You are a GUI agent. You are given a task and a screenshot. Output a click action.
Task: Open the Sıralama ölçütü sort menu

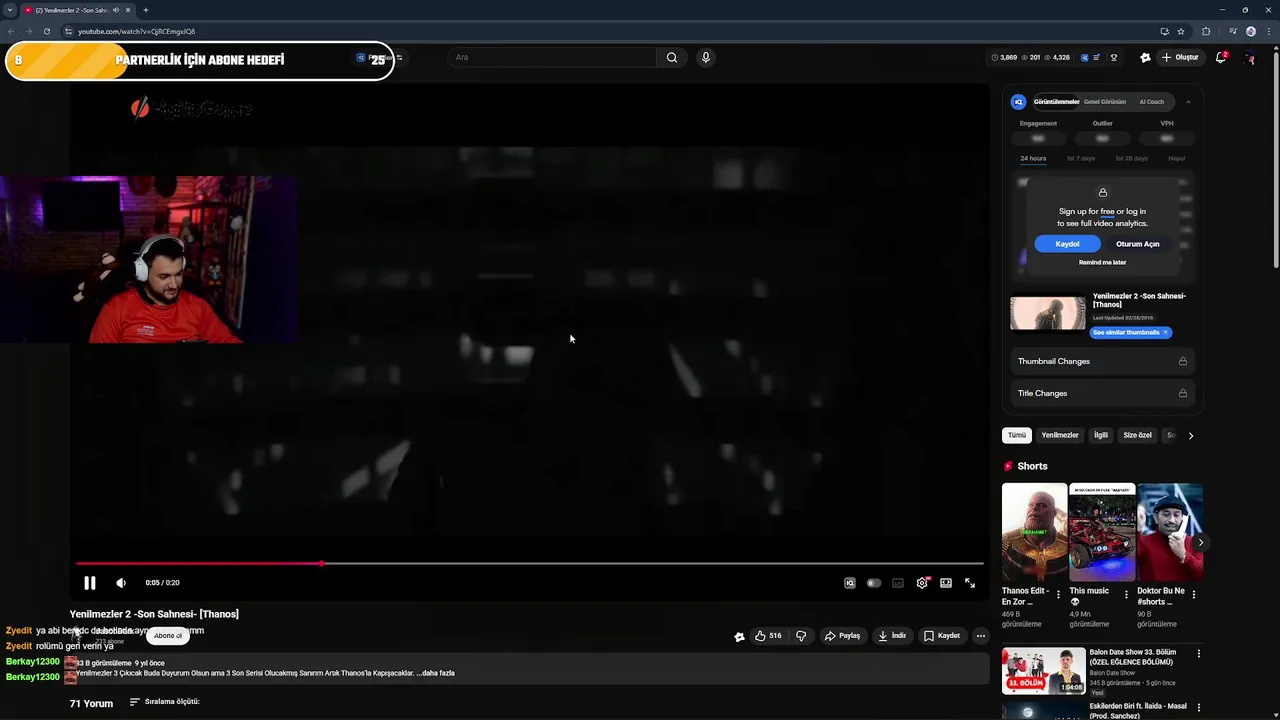164,702
